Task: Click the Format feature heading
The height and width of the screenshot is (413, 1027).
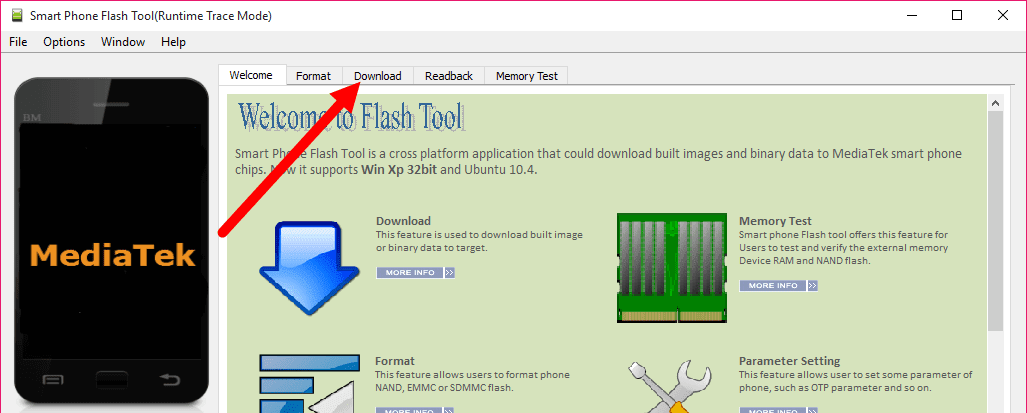Action: point(395,361)
